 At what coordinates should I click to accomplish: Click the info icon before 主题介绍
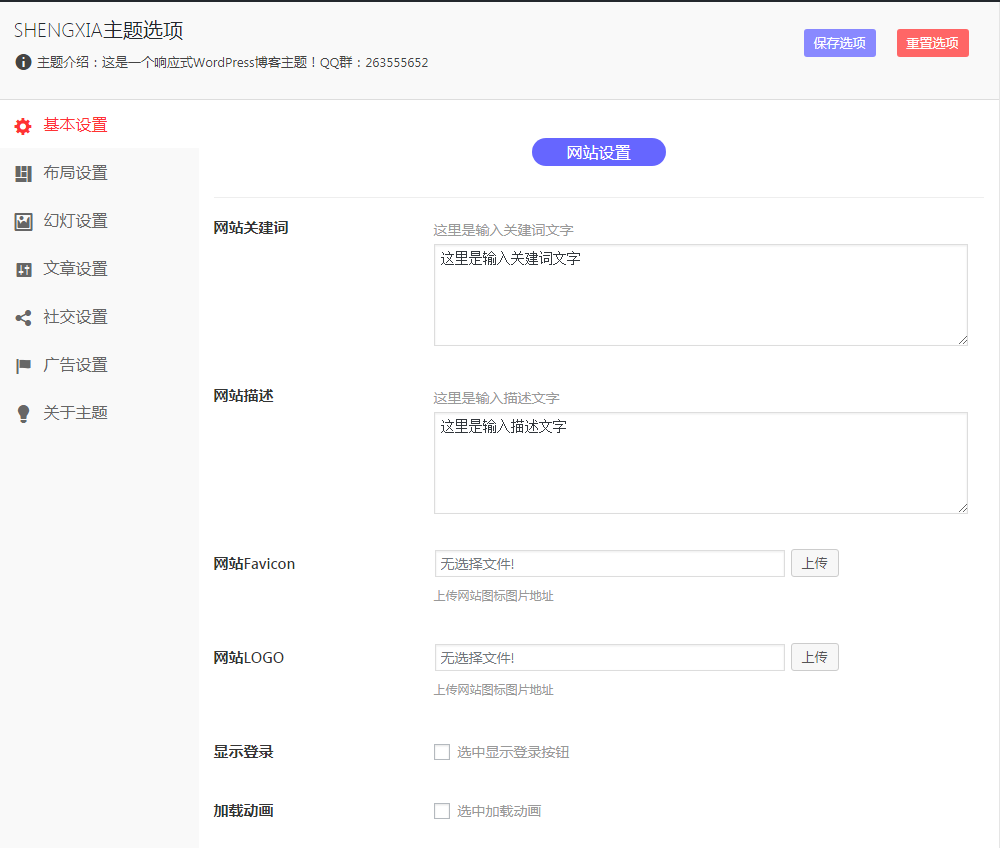pos(23,62)
